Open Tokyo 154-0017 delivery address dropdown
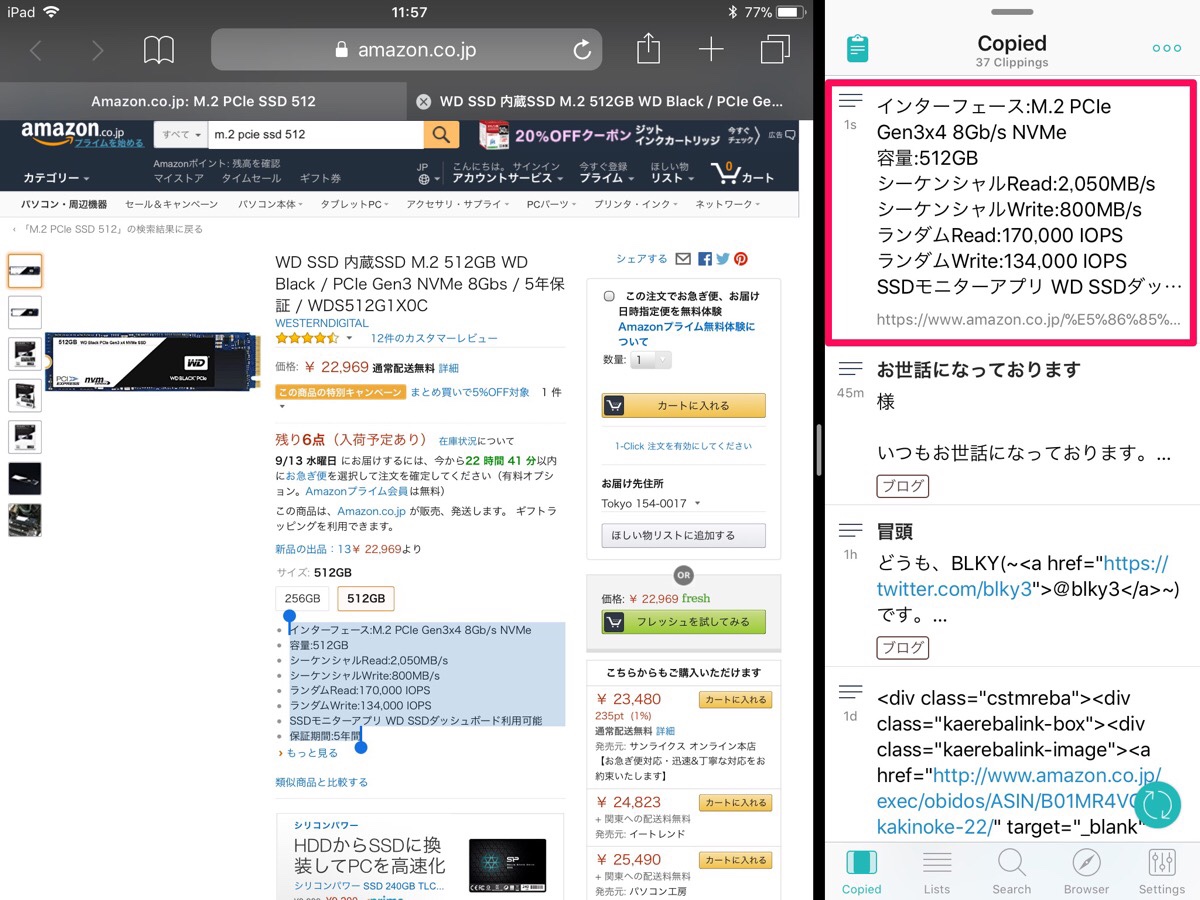The height and width of the screenshot is (900, 1200). (x=651, y=503)
